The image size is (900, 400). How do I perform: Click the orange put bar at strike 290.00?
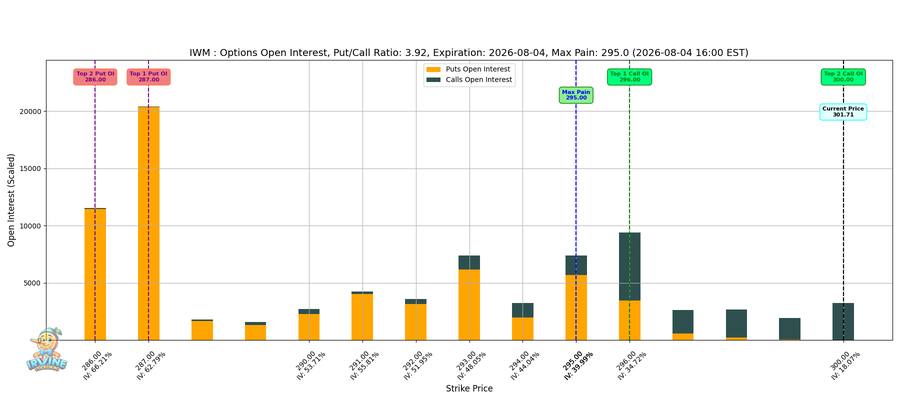click(309, 327)
